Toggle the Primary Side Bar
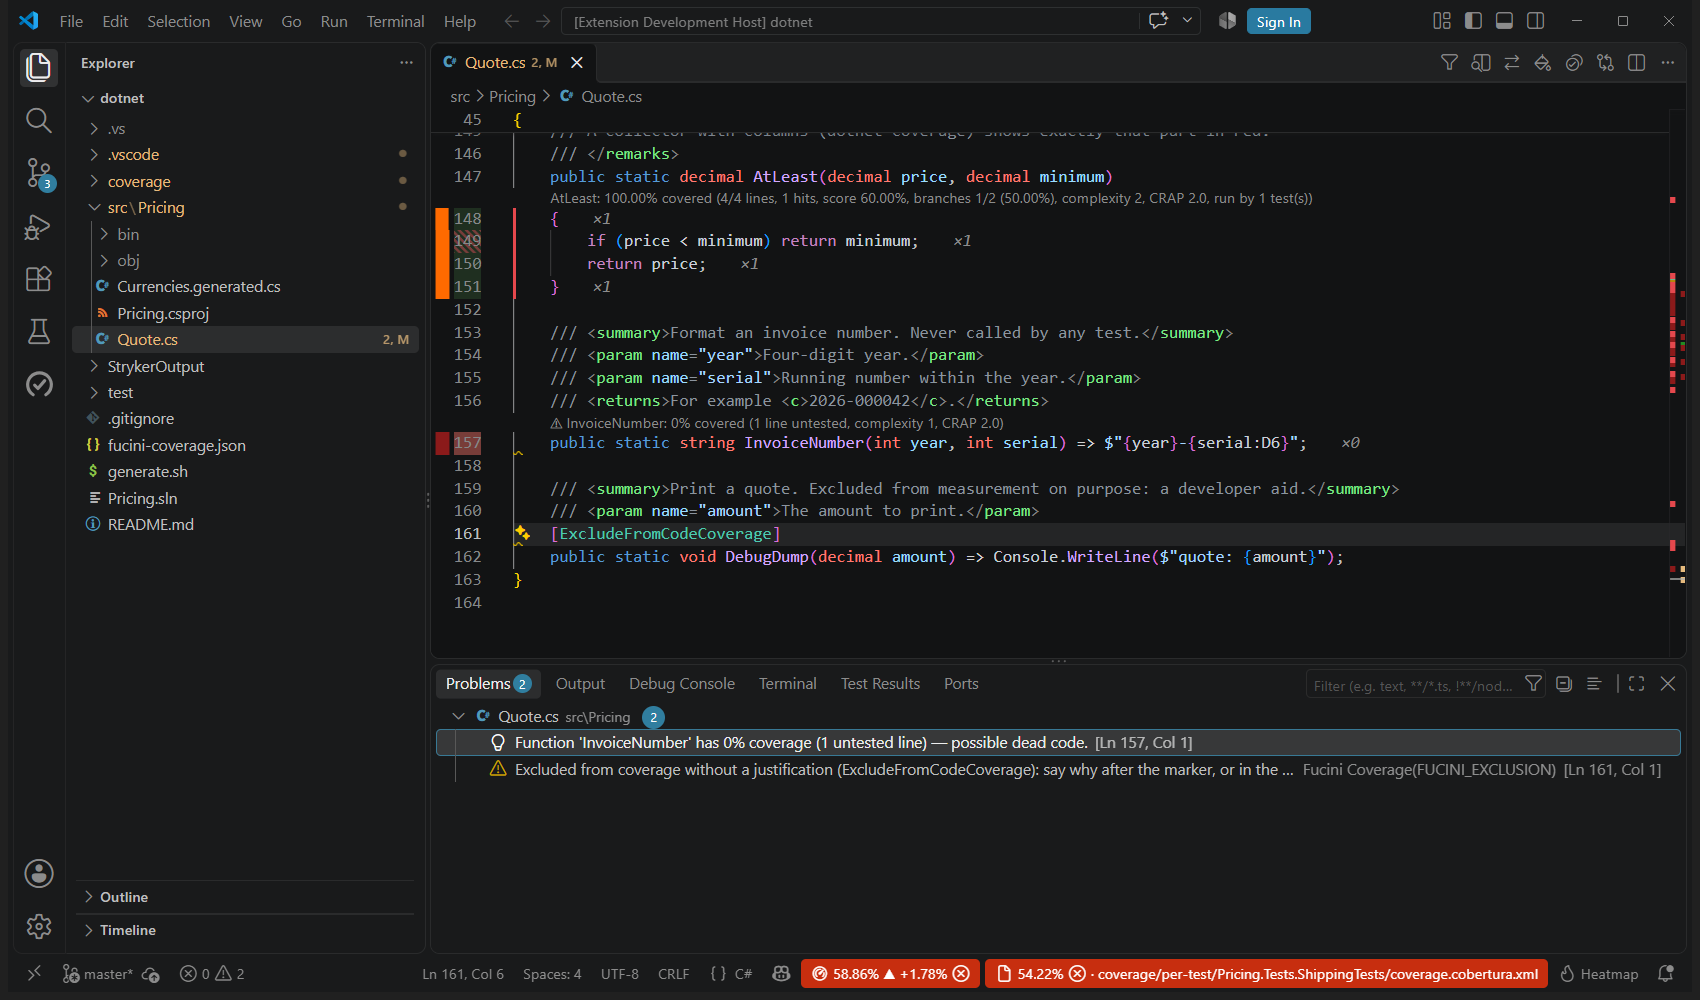Viewport: 1700px width, 1000px height. pos(1473,21)
